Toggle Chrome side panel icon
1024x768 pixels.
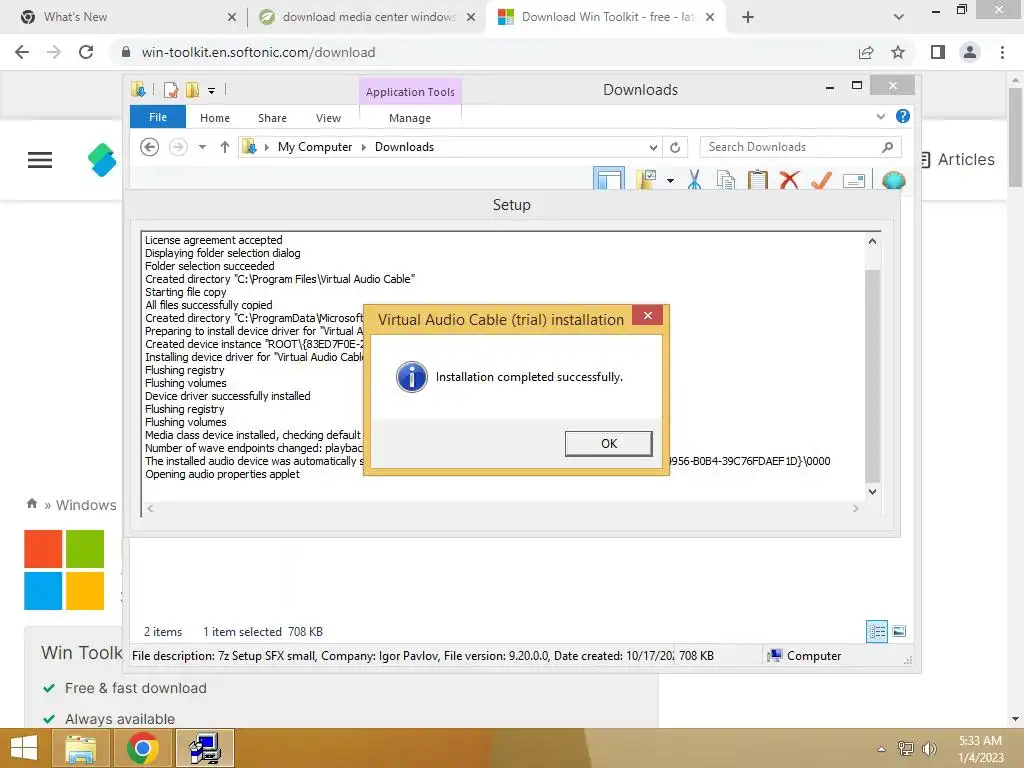[938, 52]
